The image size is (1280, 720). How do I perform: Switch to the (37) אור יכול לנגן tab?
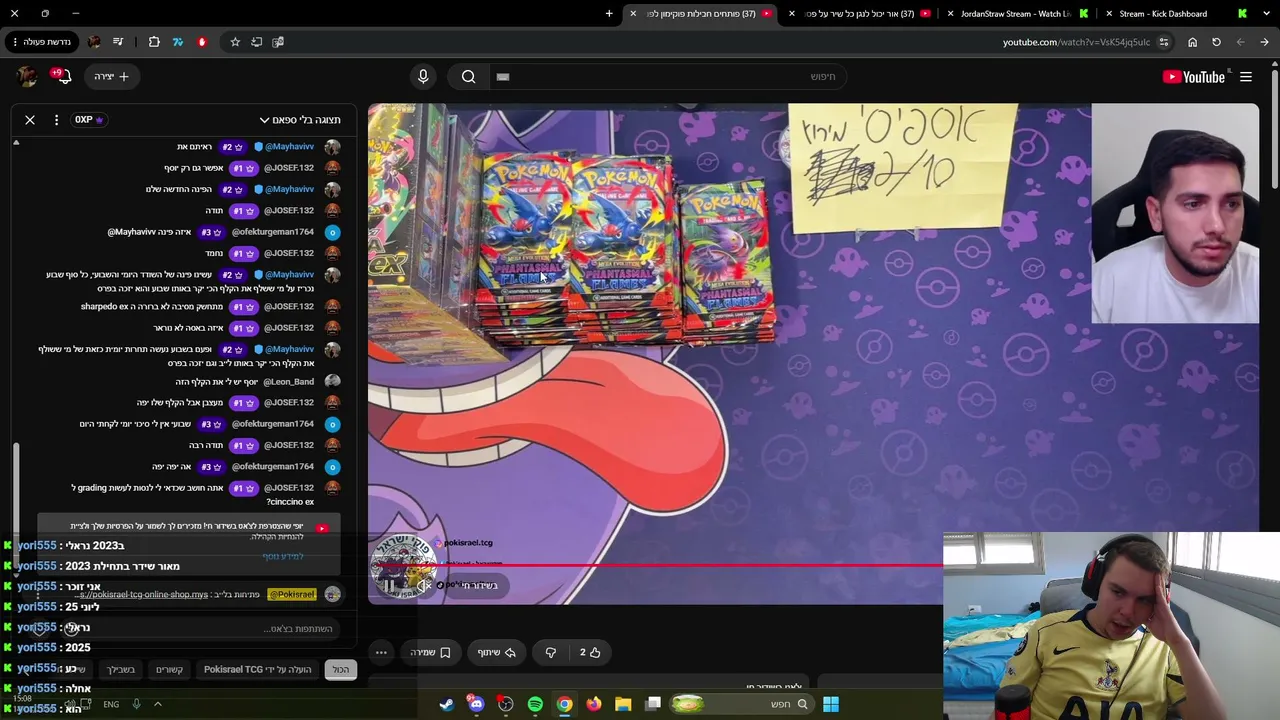(860, 14)
